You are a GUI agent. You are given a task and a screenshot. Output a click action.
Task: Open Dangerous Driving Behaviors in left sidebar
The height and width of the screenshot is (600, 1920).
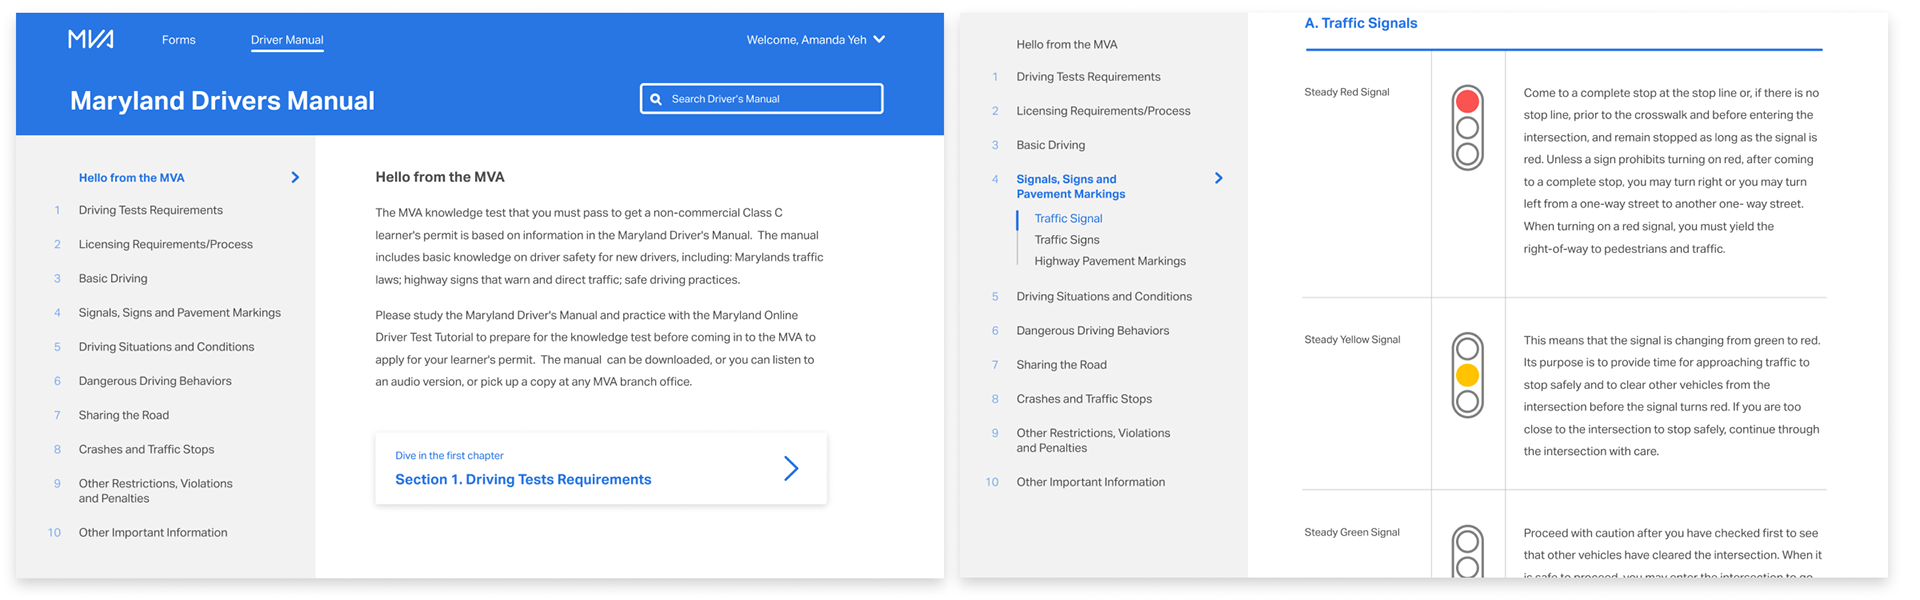click(155, 381)
